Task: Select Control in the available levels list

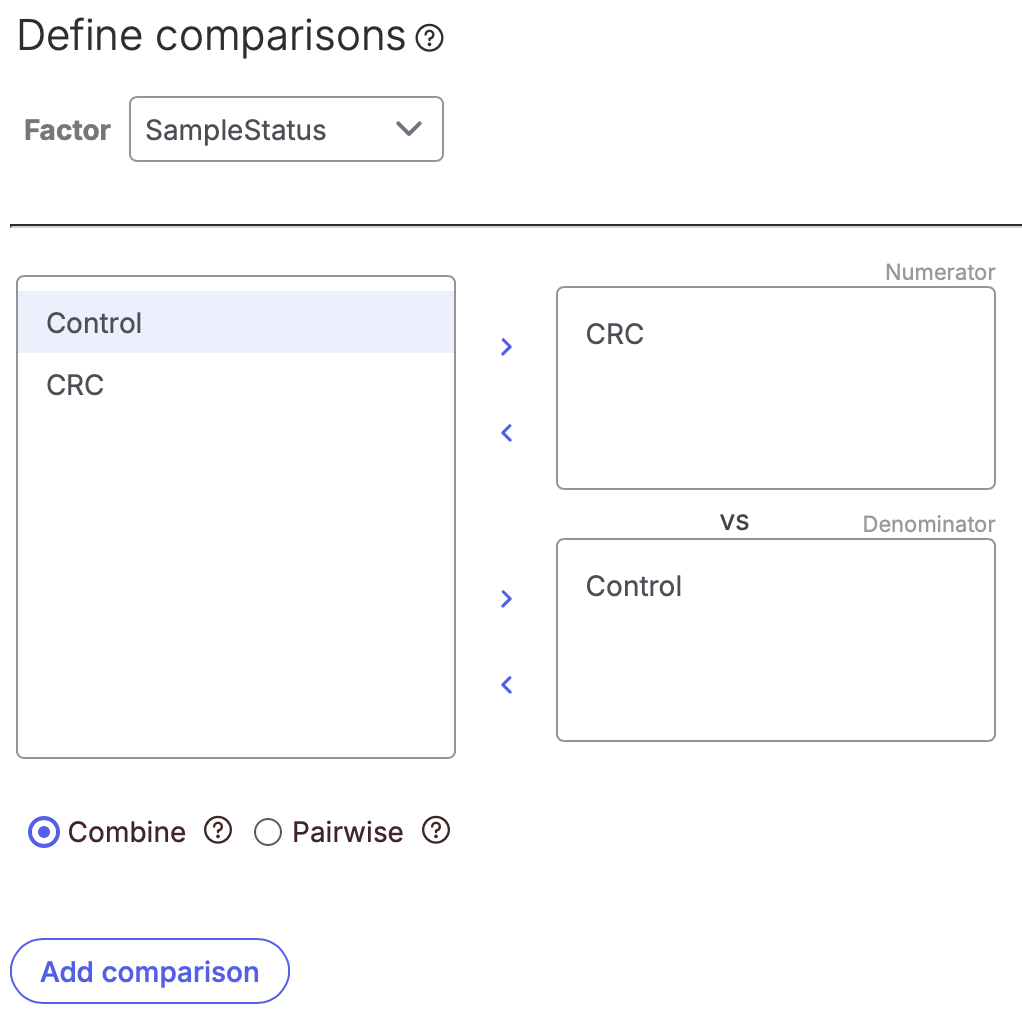Action: pos(236,323)
